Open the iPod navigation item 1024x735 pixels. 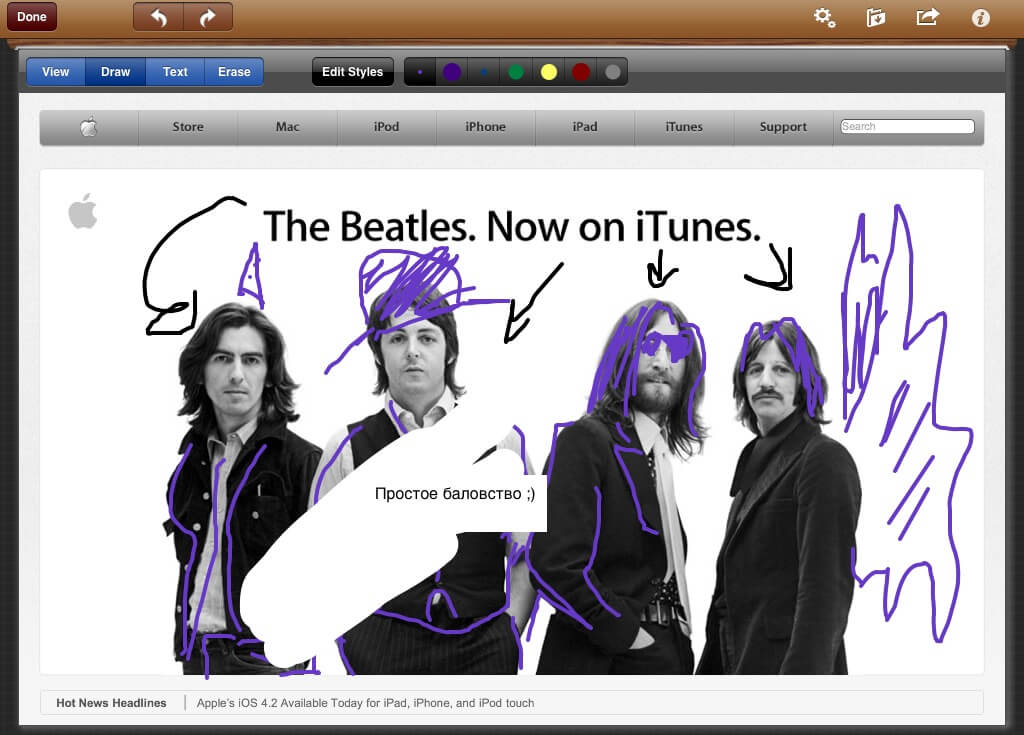coord(387,127)
